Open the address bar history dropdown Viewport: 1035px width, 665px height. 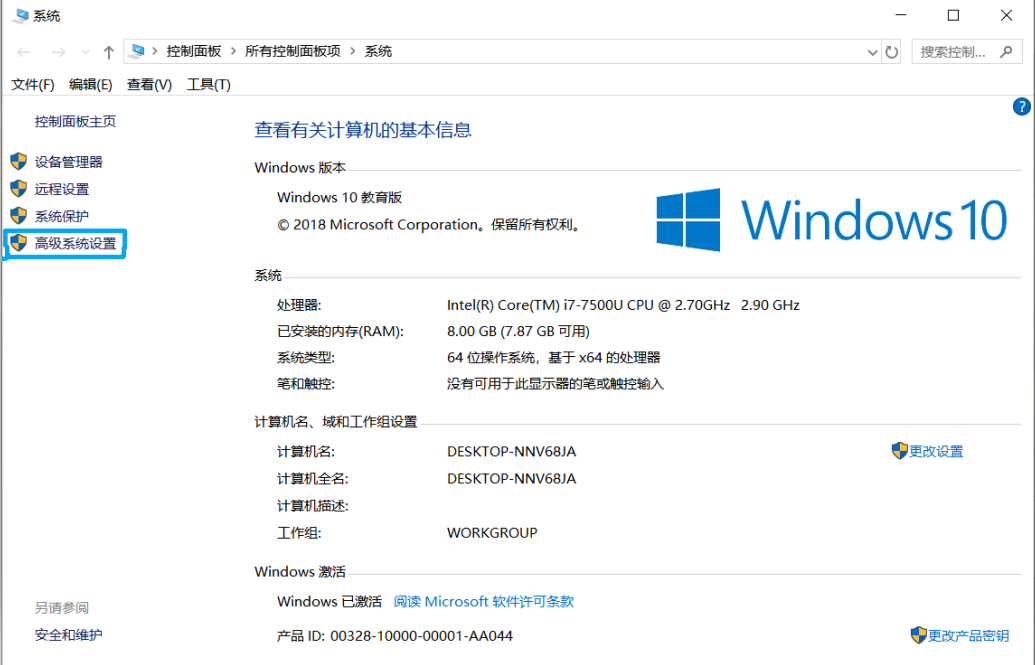(872, 52)
